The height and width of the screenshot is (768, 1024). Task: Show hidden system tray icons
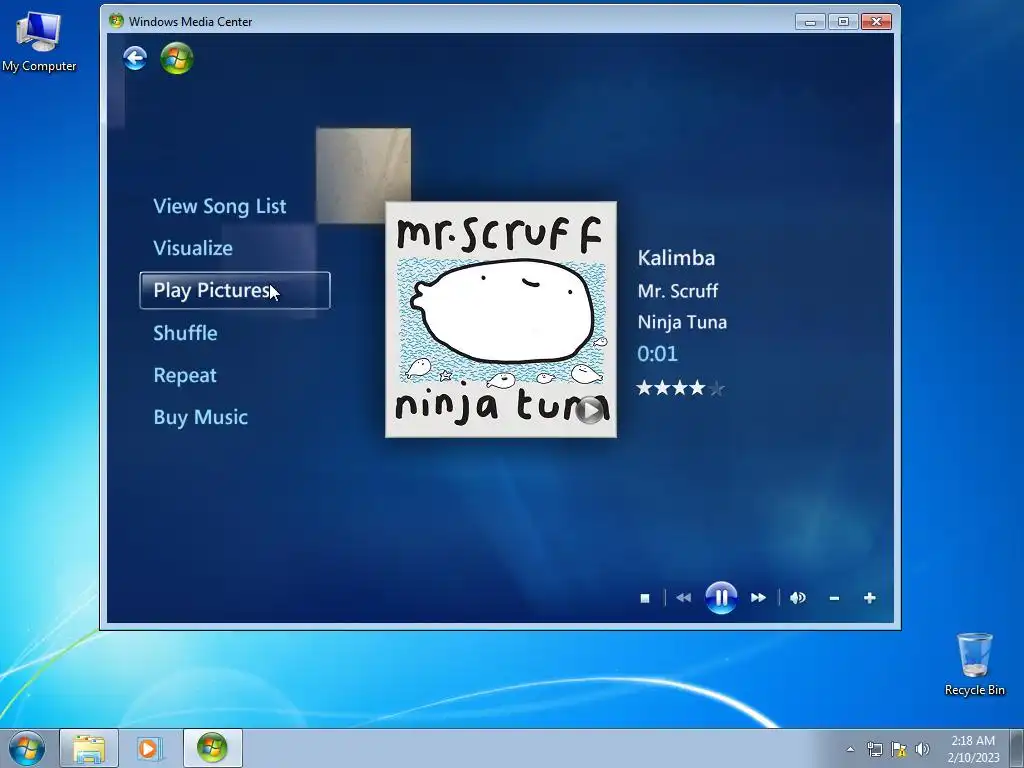(x=850, y=749)
